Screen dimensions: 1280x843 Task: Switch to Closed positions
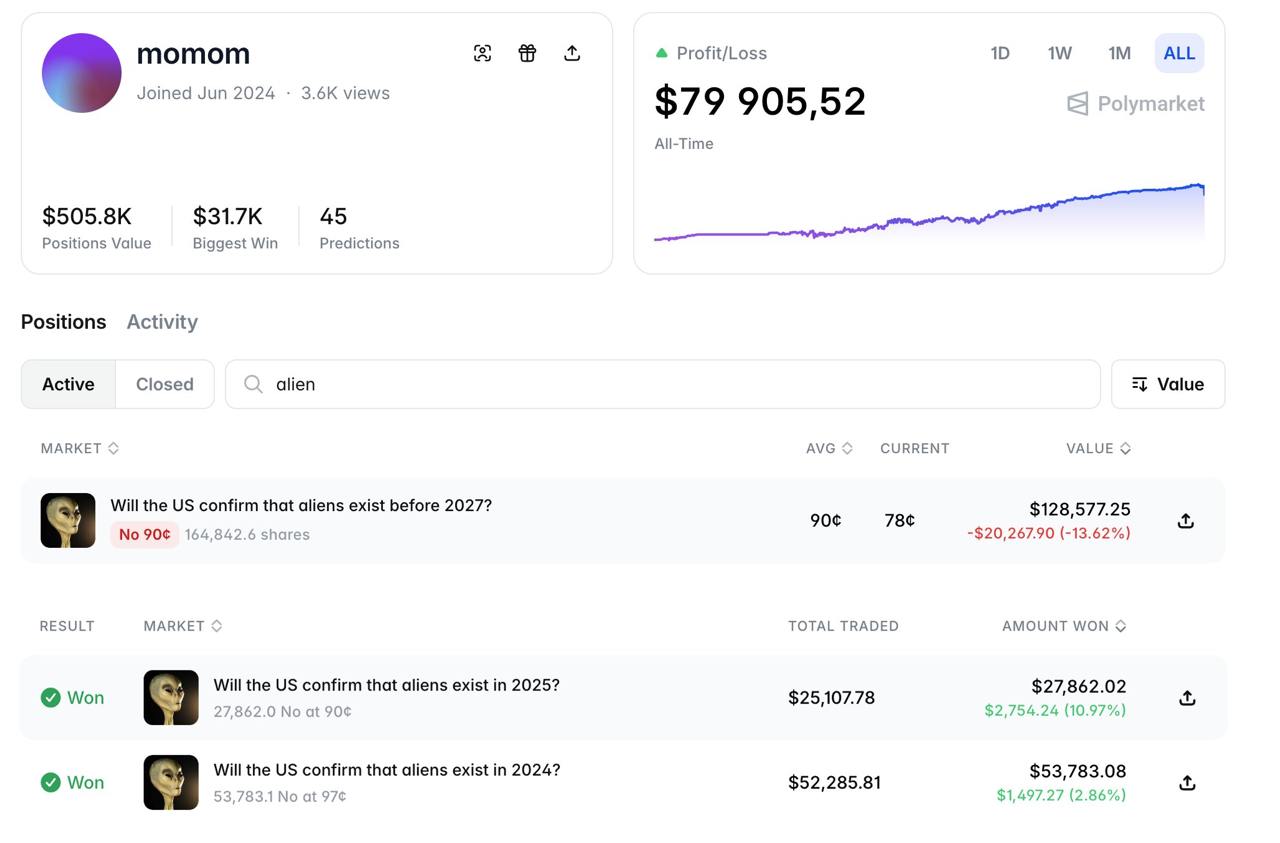[164, 383]
